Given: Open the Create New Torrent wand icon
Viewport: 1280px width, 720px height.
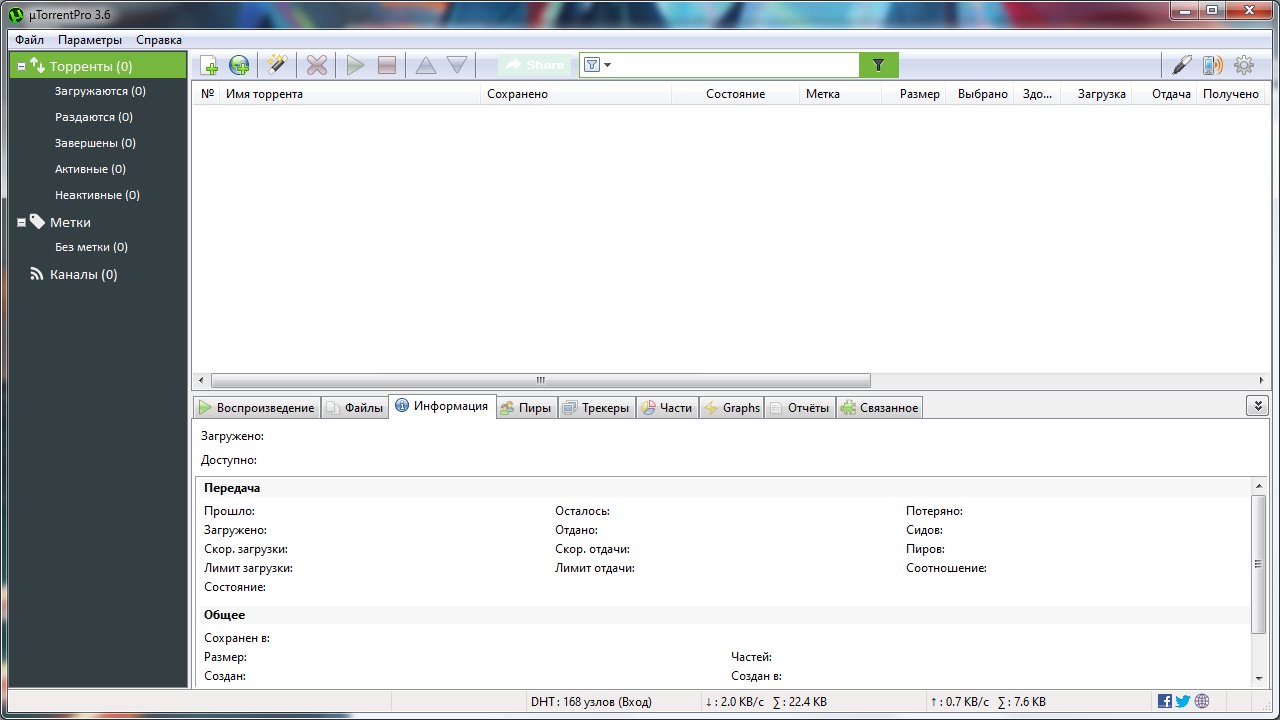Looking at the screenshot, I should [276, 66].
